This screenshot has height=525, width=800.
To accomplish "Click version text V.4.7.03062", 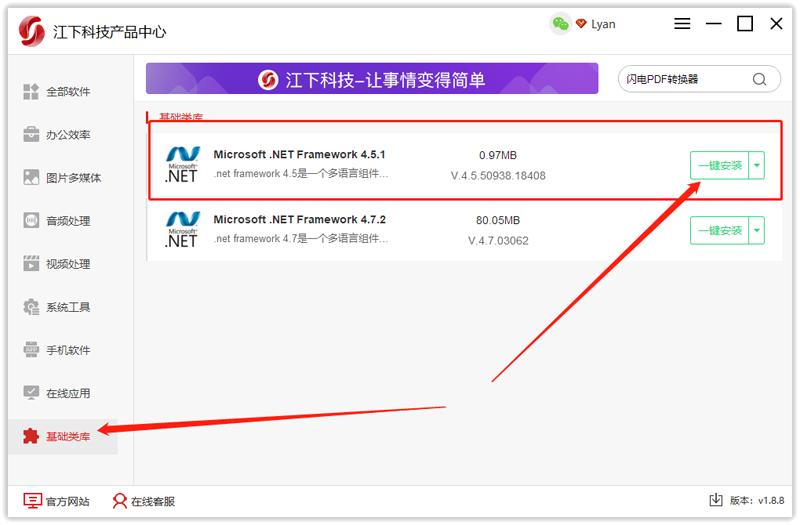I will [x=498, y=240].
